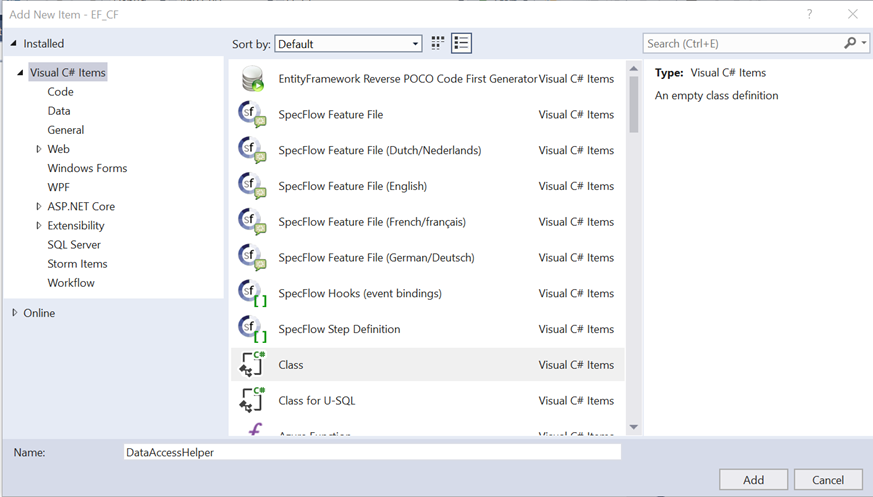Image resolution: width=873 pixels, height=497 pixels.
Task: Select 'SpecFlow Feature File (German/Deutsch)' text
Action: pyautogui.click(x=376, y=257)
